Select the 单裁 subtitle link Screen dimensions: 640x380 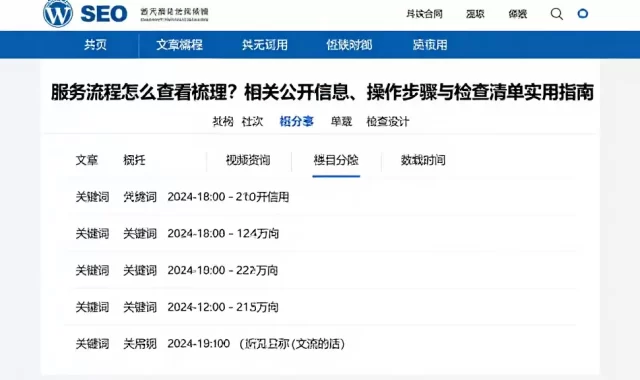tap(341, 121)
